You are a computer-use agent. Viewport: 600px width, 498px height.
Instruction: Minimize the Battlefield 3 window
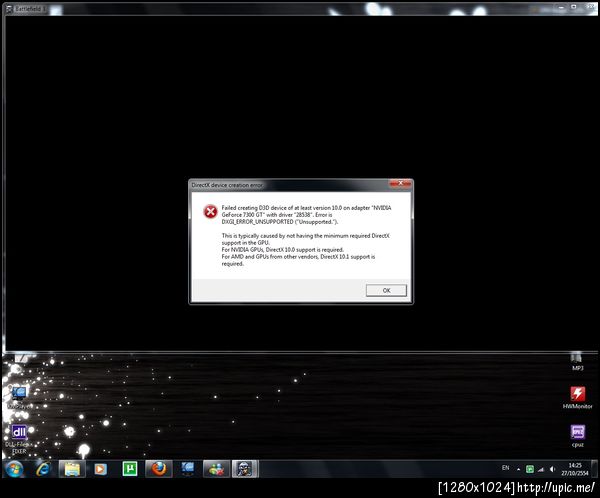561,7
